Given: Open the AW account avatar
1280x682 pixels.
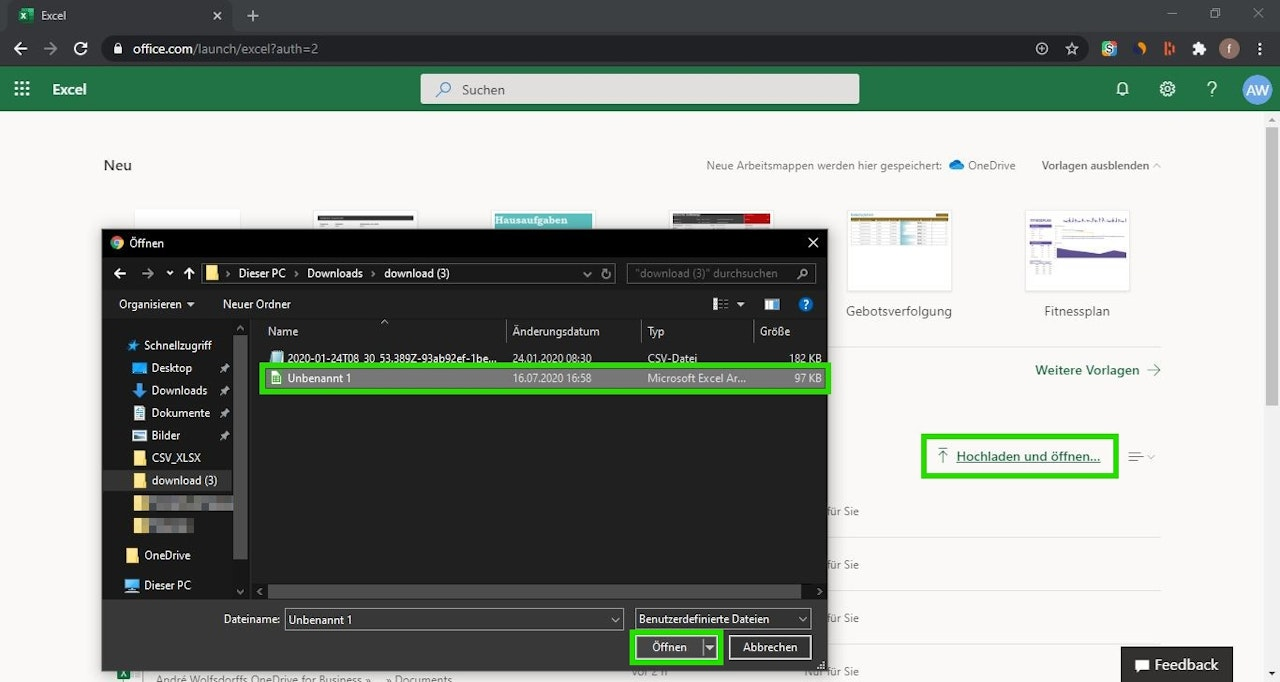Looking at the screenshot, I should [x=1256, y=89].
